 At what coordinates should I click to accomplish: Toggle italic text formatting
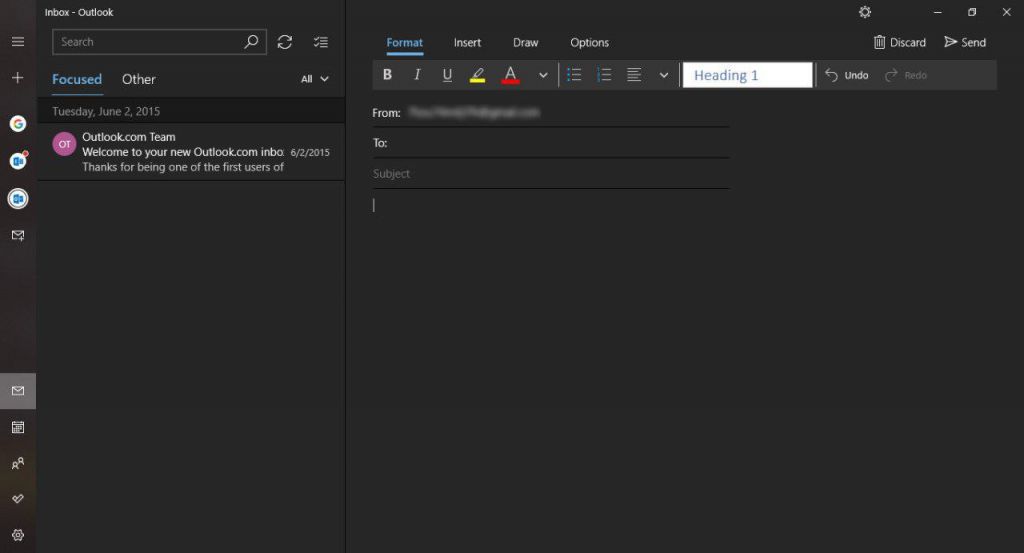417,75
